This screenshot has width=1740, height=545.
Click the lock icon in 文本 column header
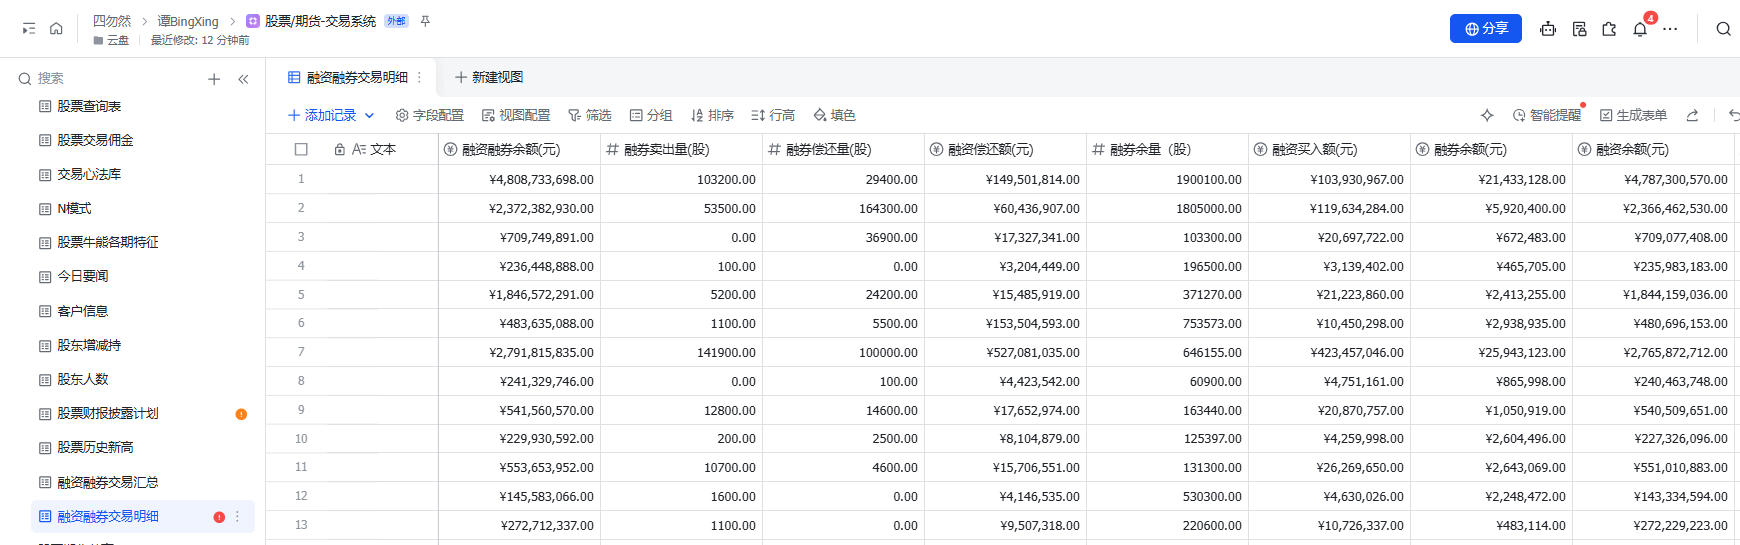pyautogui.click(x=340, y=149)
